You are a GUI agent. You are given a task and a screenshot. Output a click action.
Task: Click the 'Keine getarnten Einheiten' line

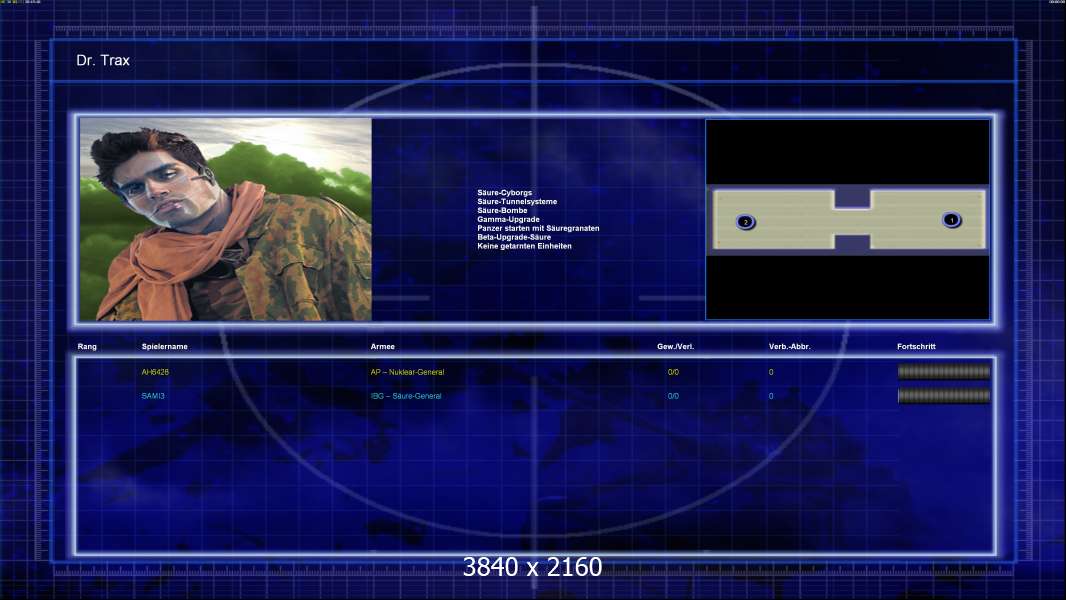point(524,246)
